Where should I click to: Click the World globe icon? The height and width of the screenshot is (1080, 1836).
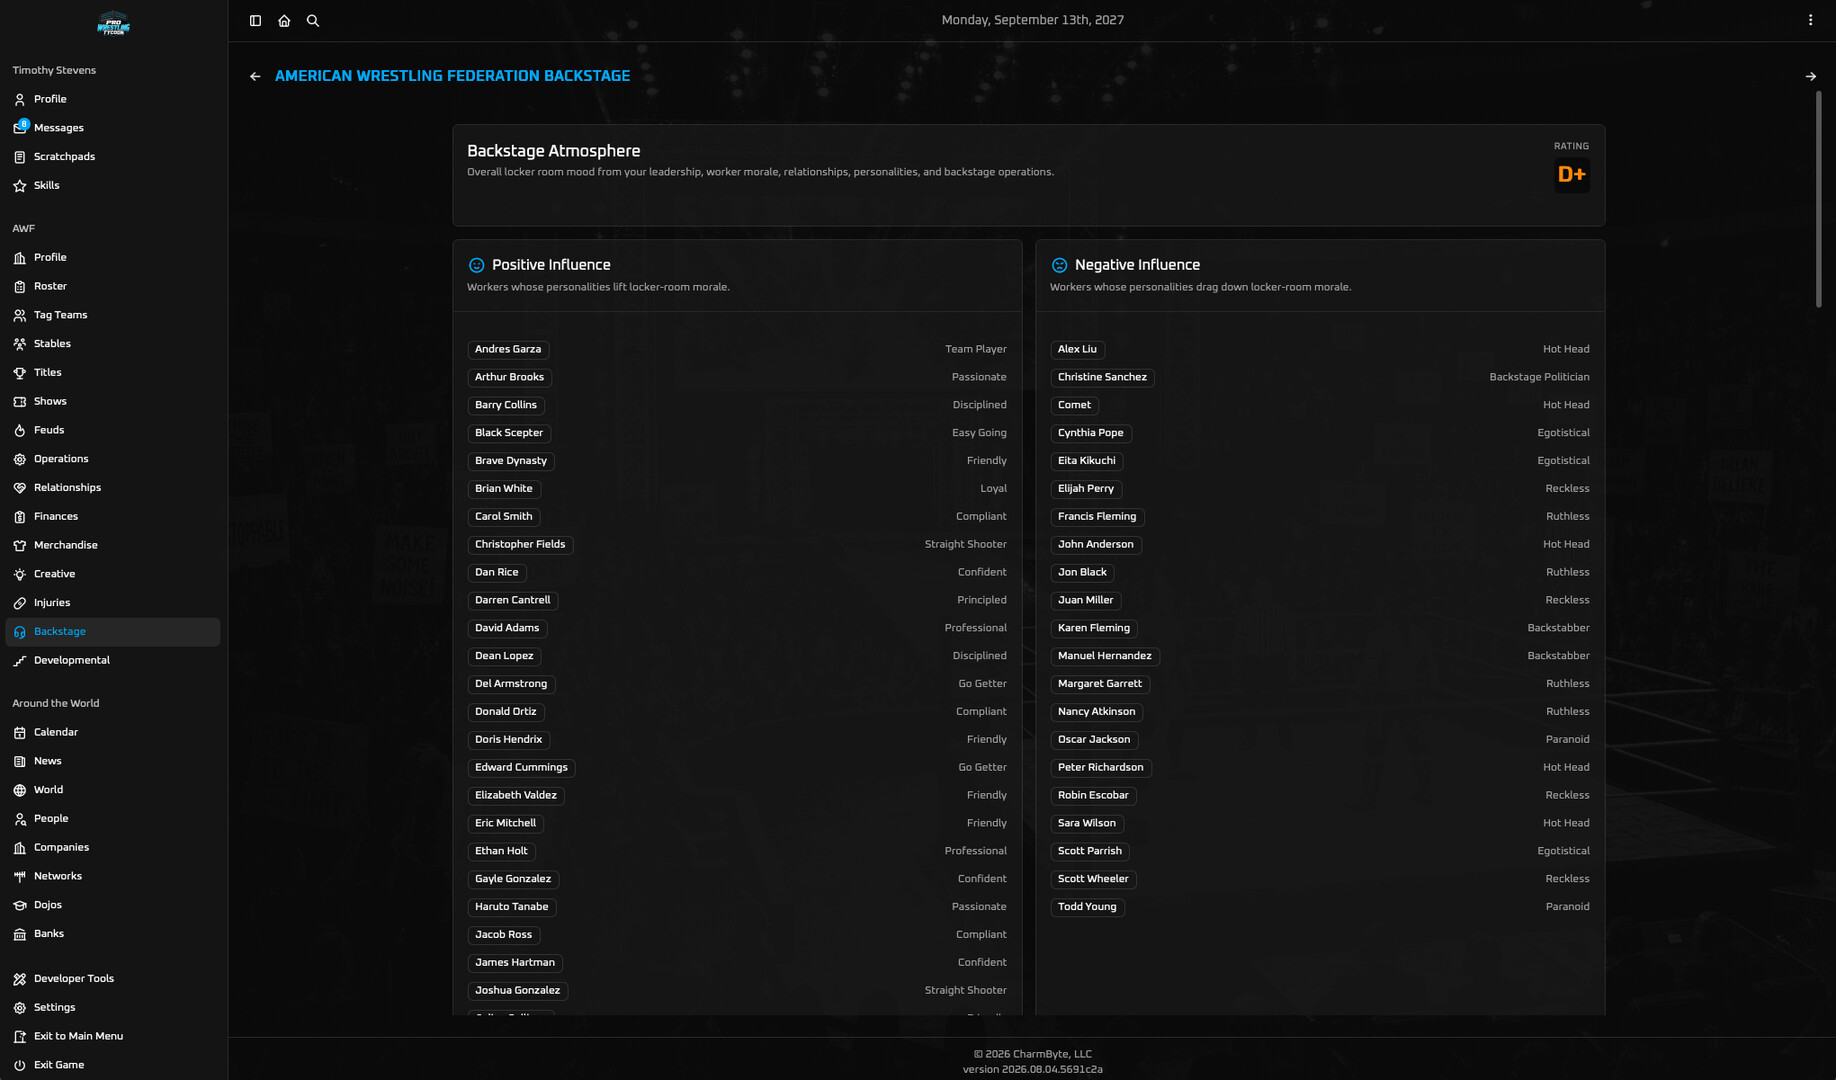(x=20, y=790)
